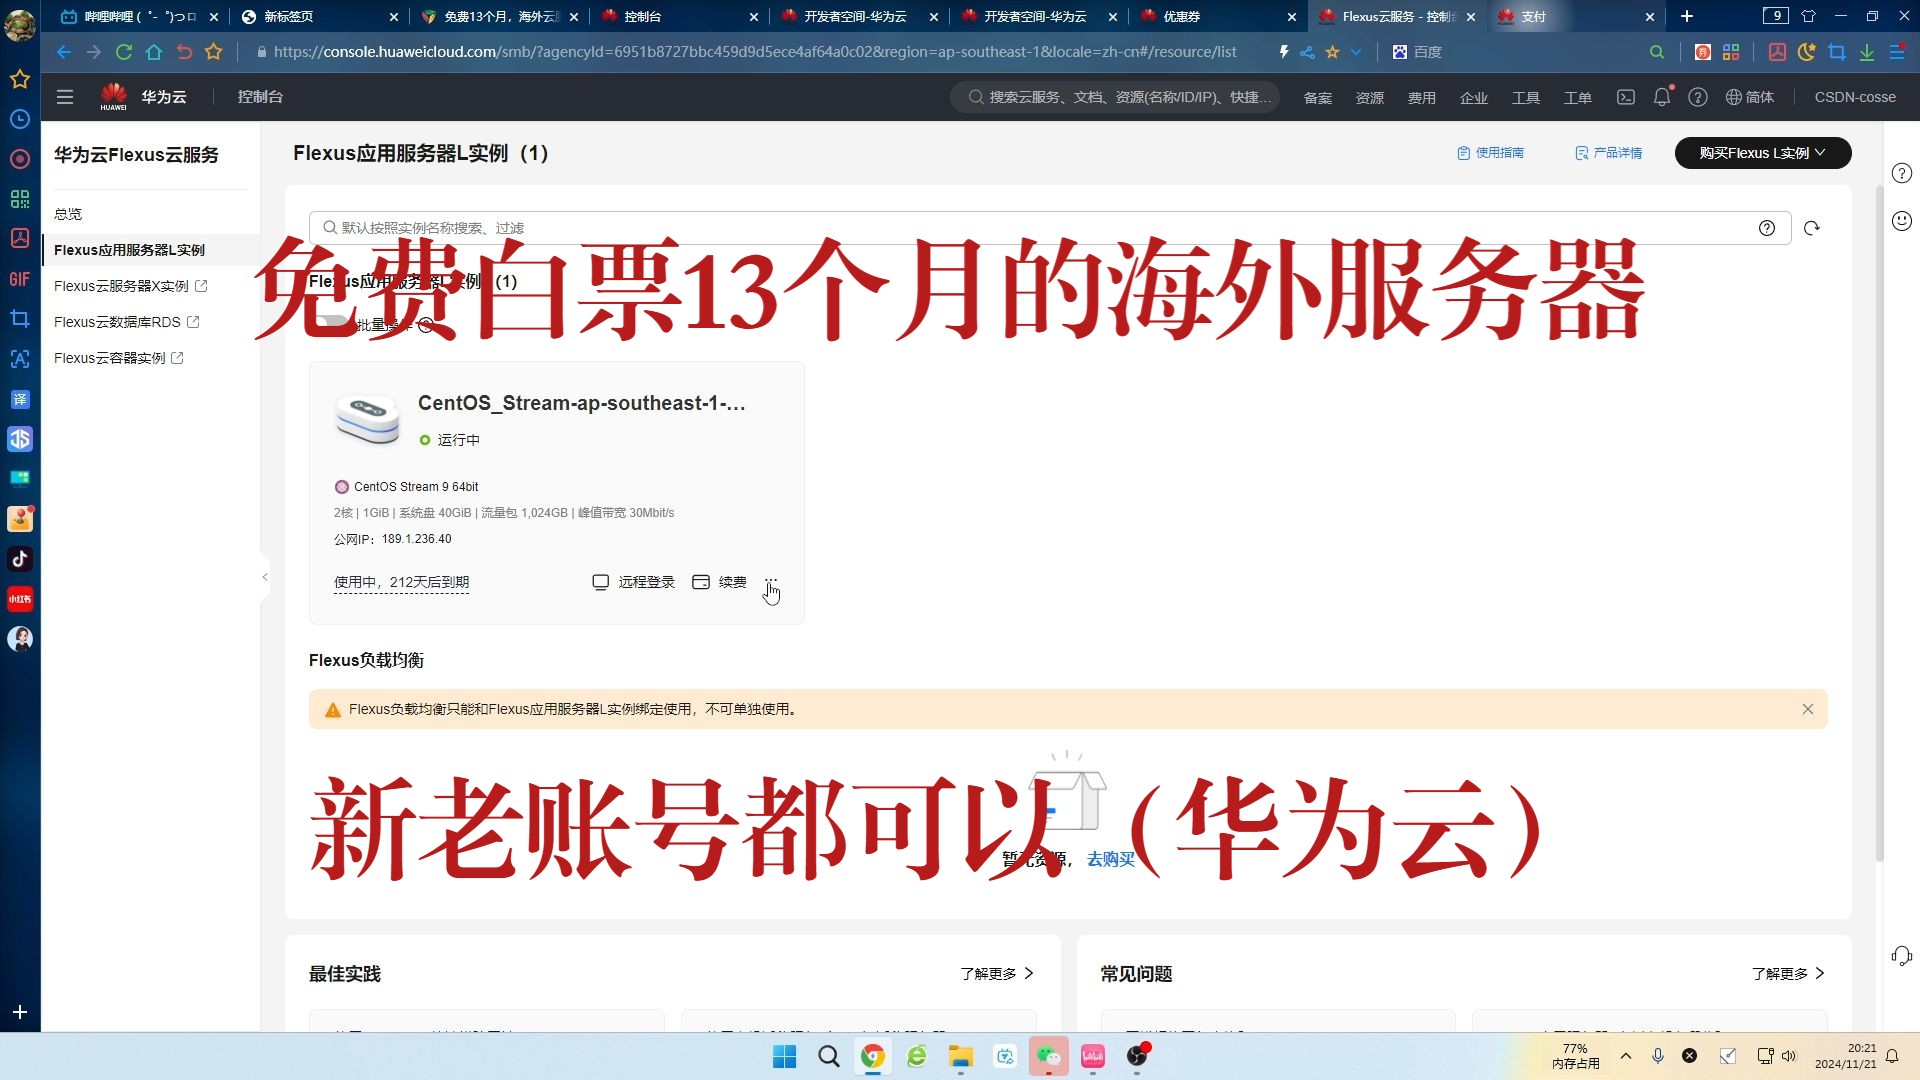
Task: Click browser download icon
Action: pyautogui.click(x=1867, y=52)
